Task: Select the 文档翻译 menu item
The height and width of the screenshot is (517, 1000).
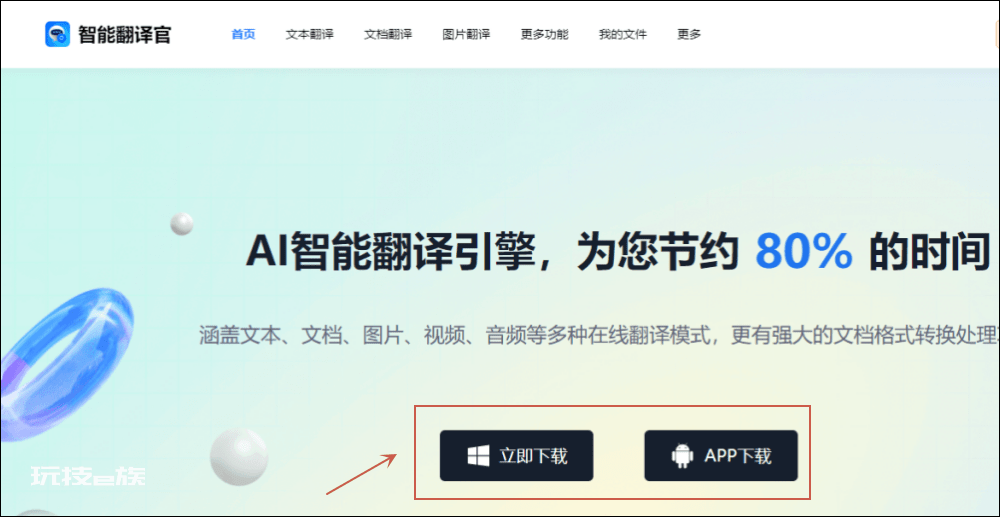Action: [388, 34]
